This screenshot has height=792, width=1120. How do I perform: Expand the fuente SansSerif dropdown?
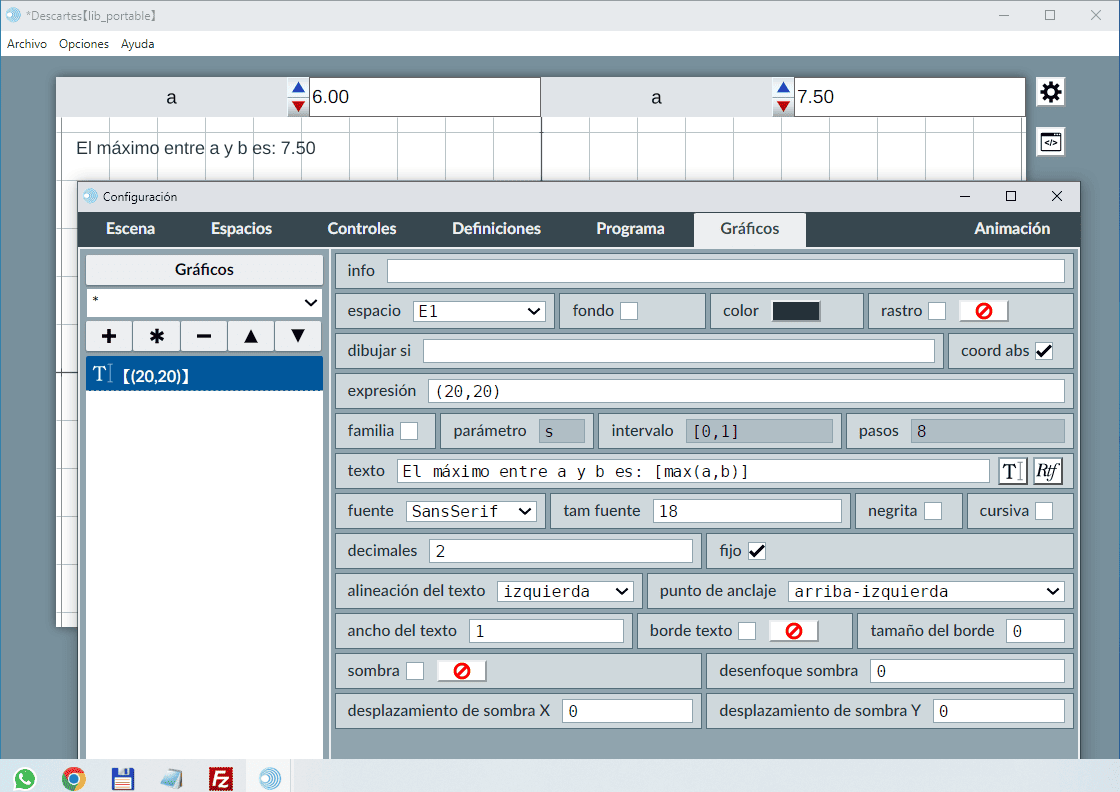click(471, 511)
